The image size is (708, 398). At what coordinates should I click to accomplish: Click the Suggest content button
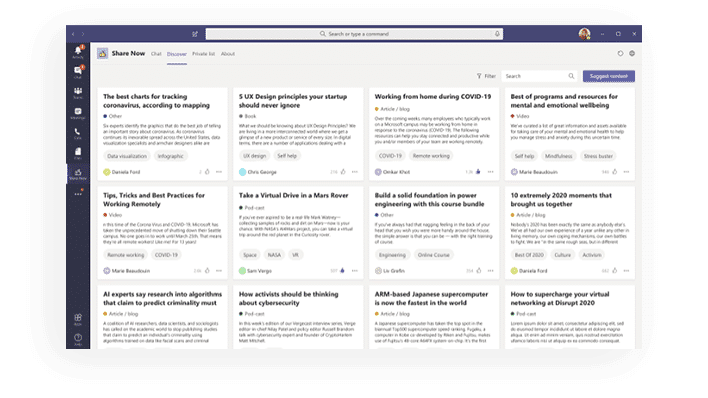pos(608,76)
